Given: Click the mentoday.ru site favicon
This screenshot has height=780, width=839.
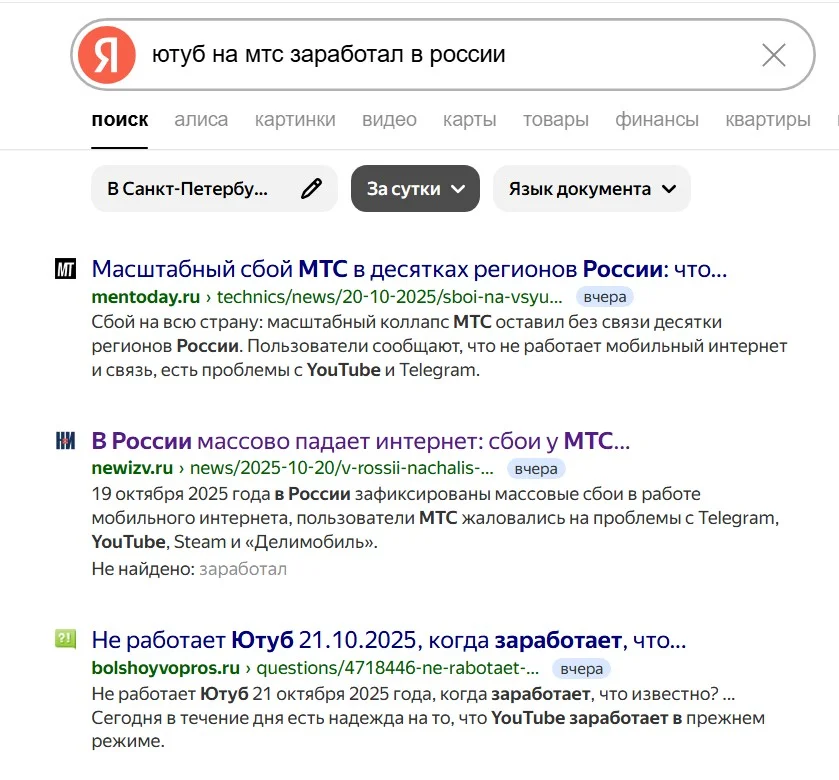Looking at the screenshot, I should pos(66,269).
